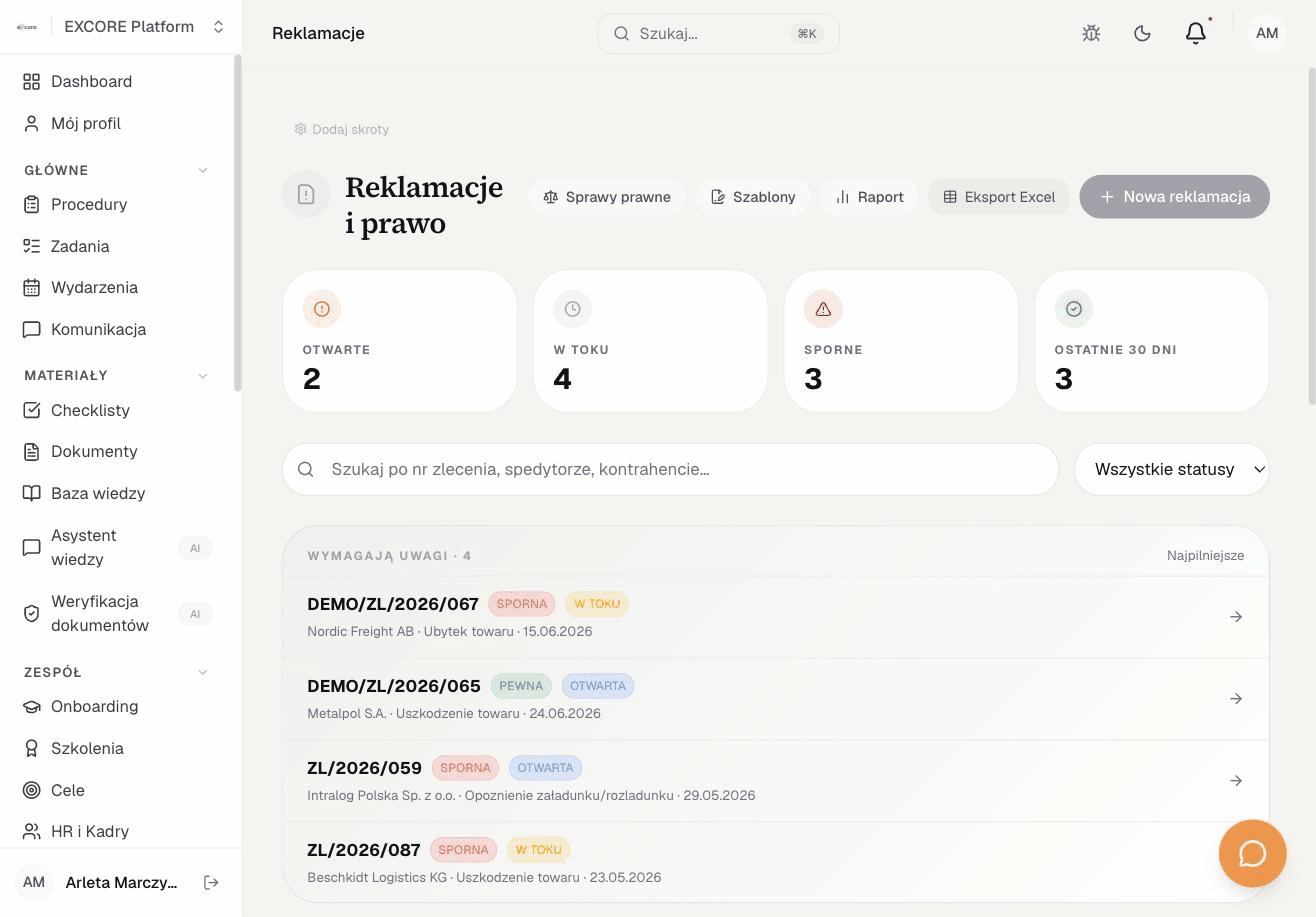The image size is (1316, 917).
Task: Open EXCORE Platform workspace switcher
Action: (x=120, y=27)
